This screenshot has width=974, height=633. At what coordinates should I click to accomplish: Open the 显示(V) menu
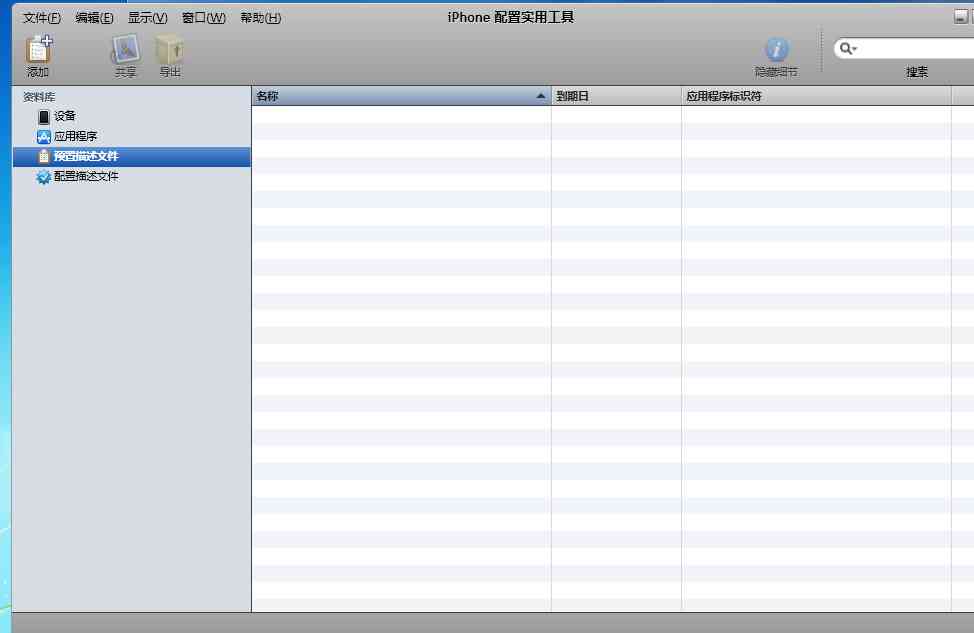click(148, 18)
